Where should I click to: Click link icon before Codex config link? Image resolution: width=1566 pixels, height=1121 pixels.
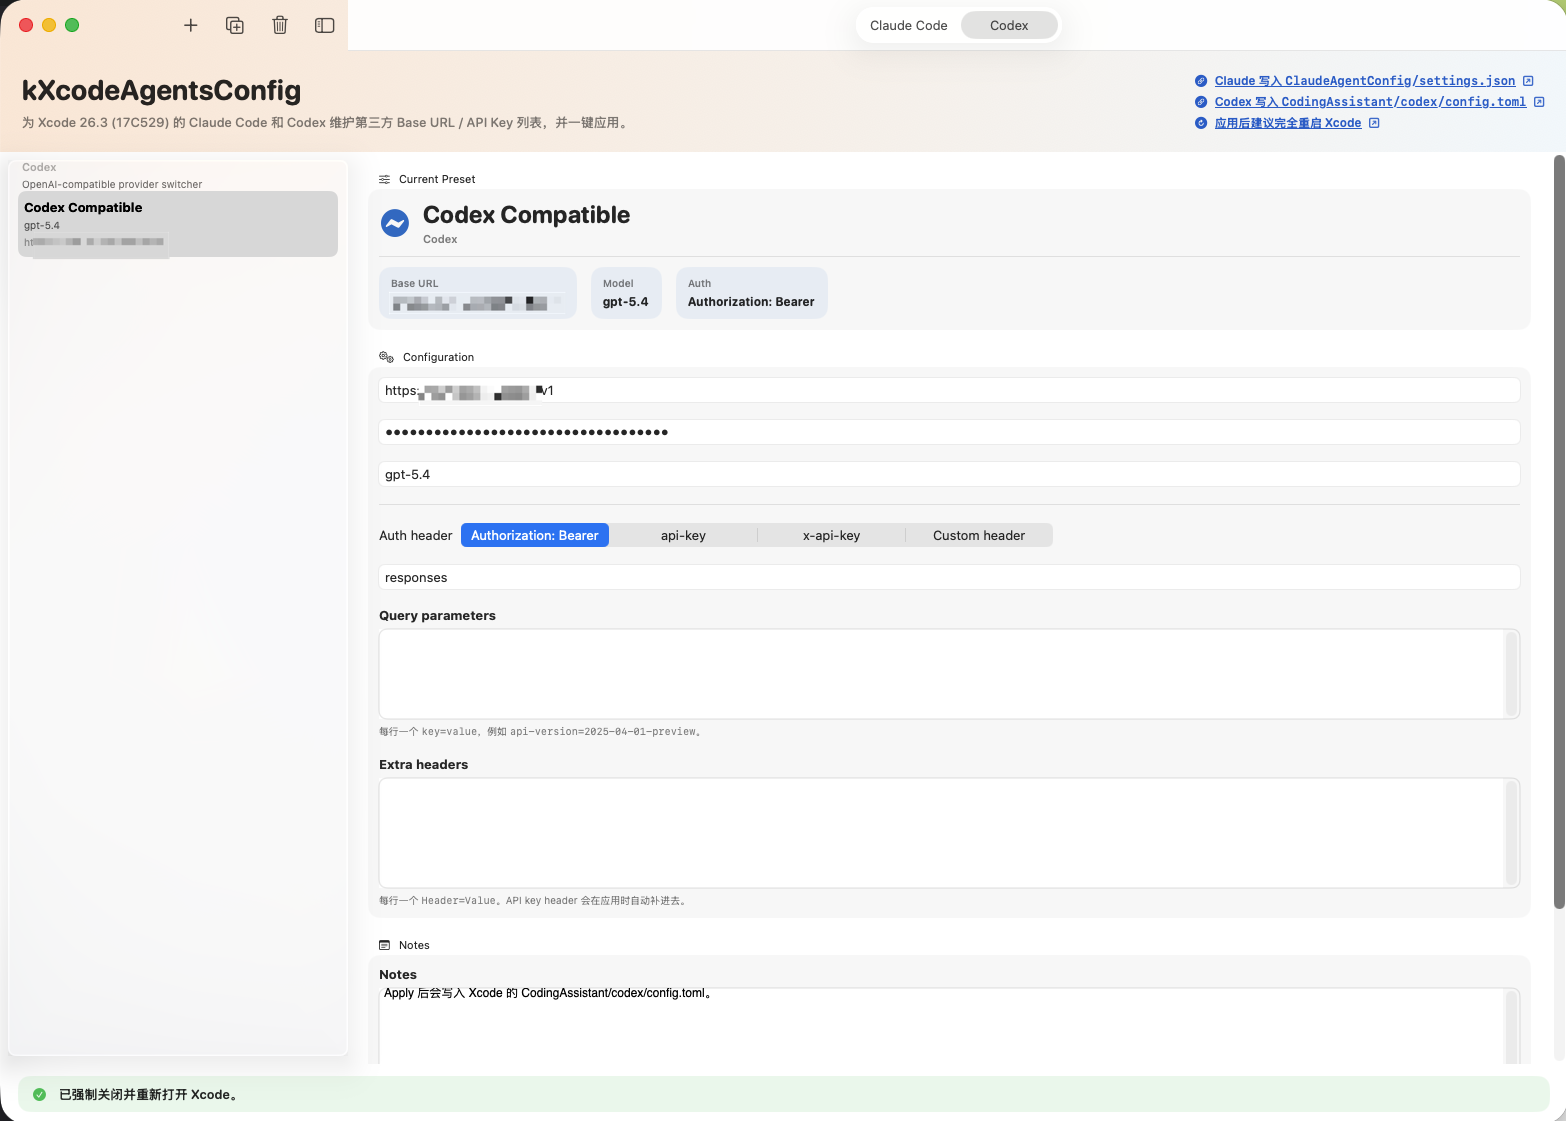coord(1201,102)
